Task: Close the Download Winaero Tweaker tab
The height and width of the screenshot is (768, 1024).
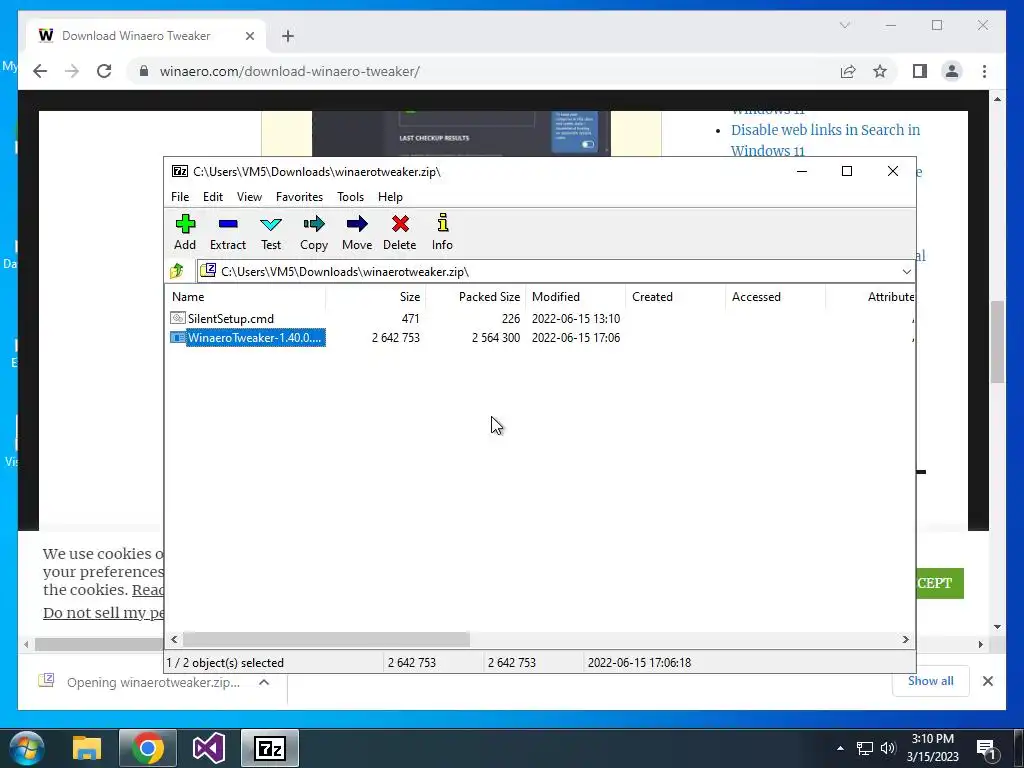Action: tap(249, 36)
